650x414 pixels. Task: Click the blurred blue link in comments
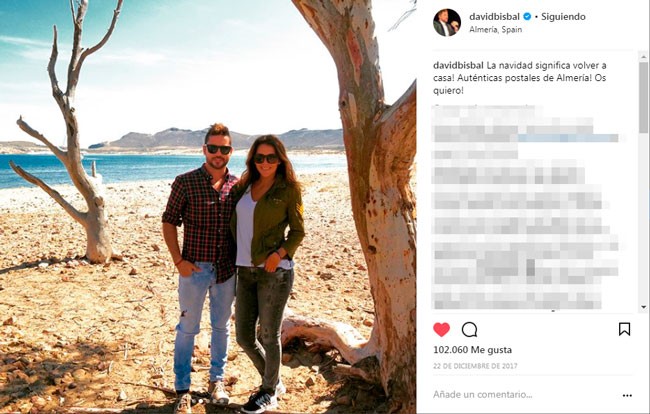568,138
